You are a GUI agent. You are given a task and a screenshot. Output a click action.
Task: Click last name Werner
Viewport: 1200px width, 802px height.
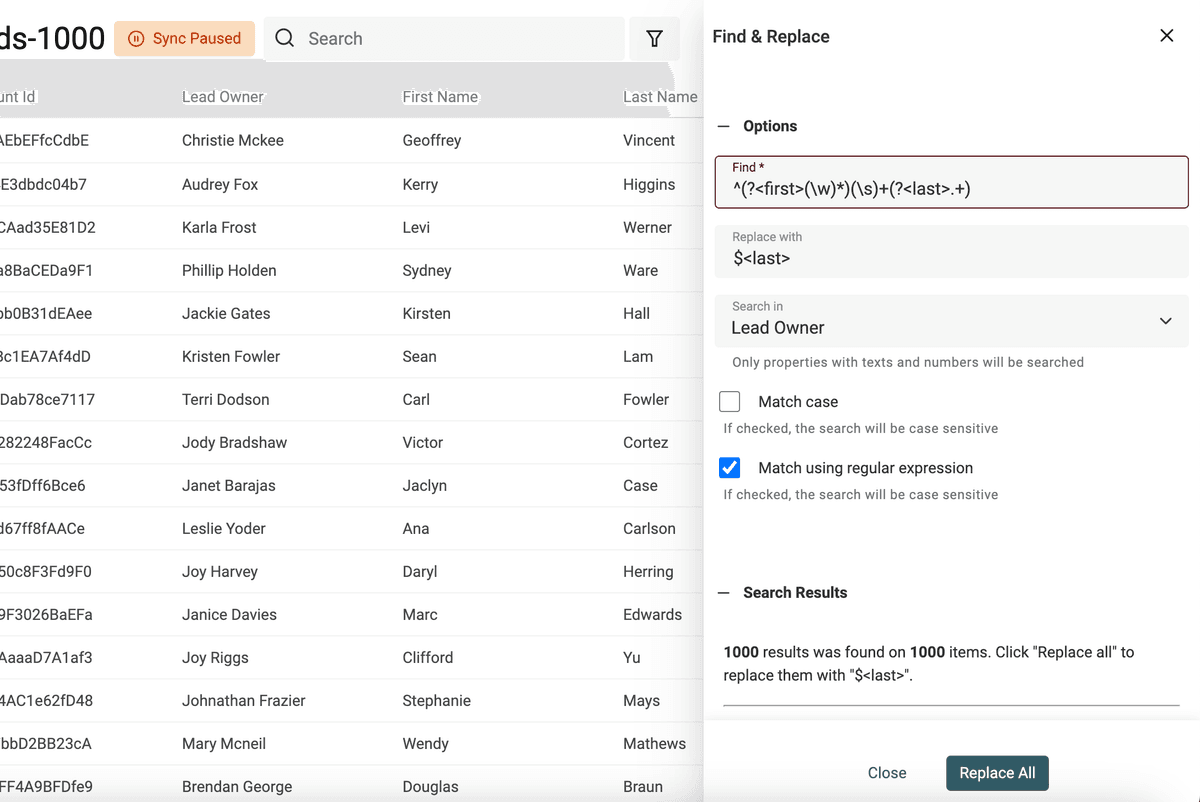point(648,228)
